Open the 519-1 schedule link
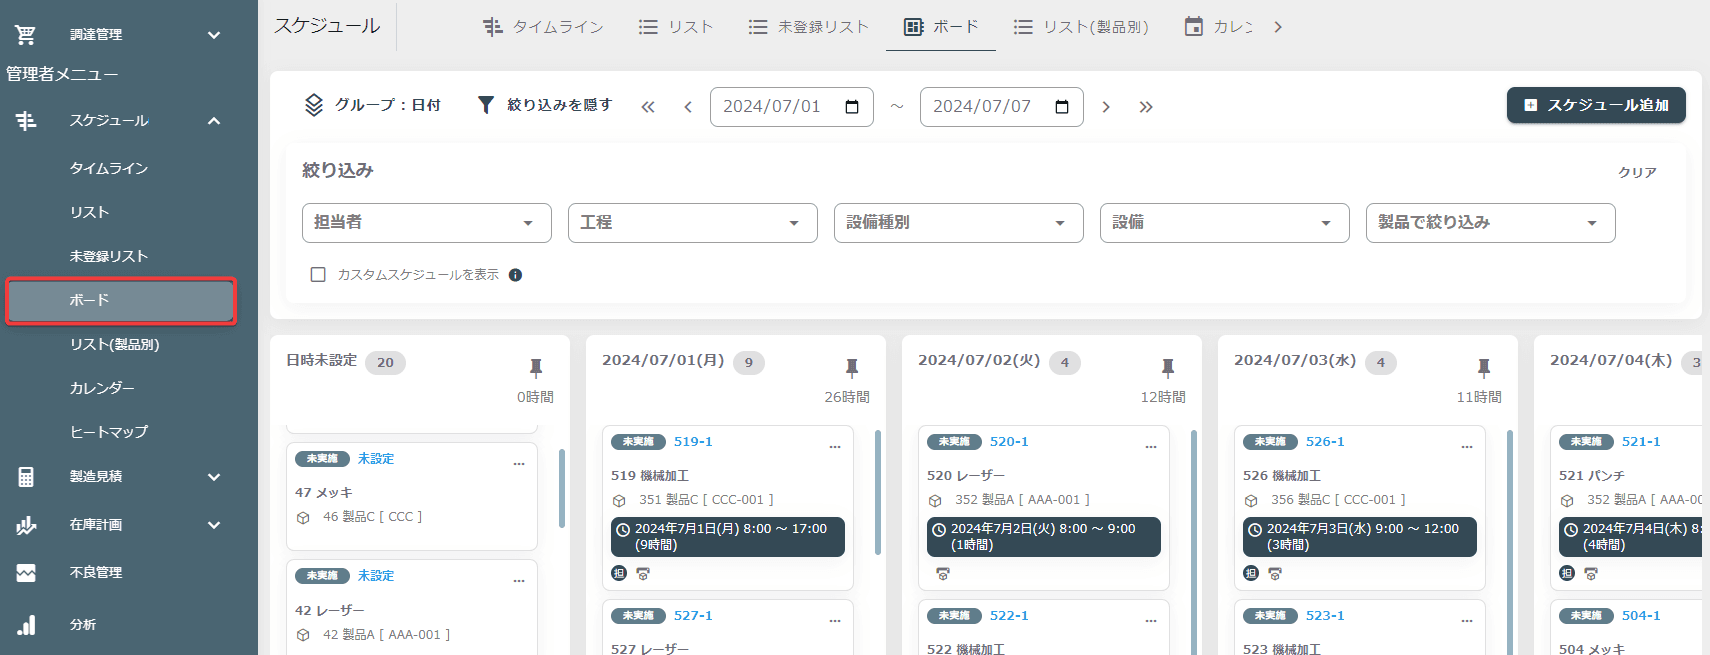This screenshot has width=1710, height=655. [x=693, y=442]
